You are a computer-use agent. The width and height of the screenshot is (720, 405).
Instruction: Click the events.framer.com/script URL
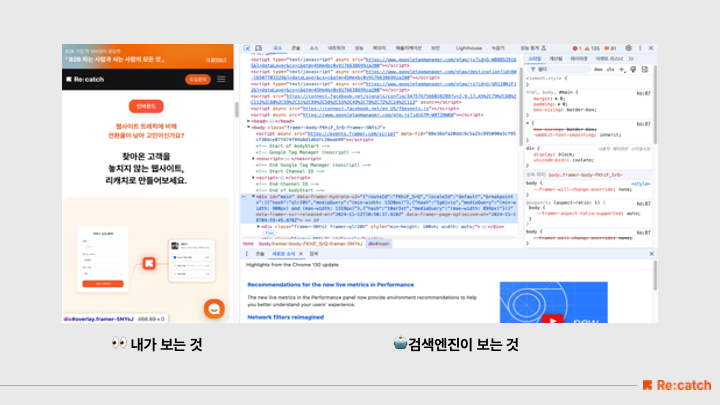(351, 134)
